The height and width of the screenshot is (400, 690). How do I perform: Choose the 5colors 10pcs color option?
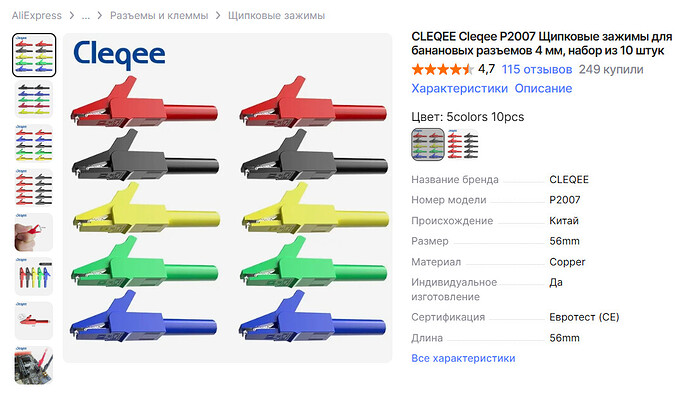pyautogui.click(x=428, y=144)
